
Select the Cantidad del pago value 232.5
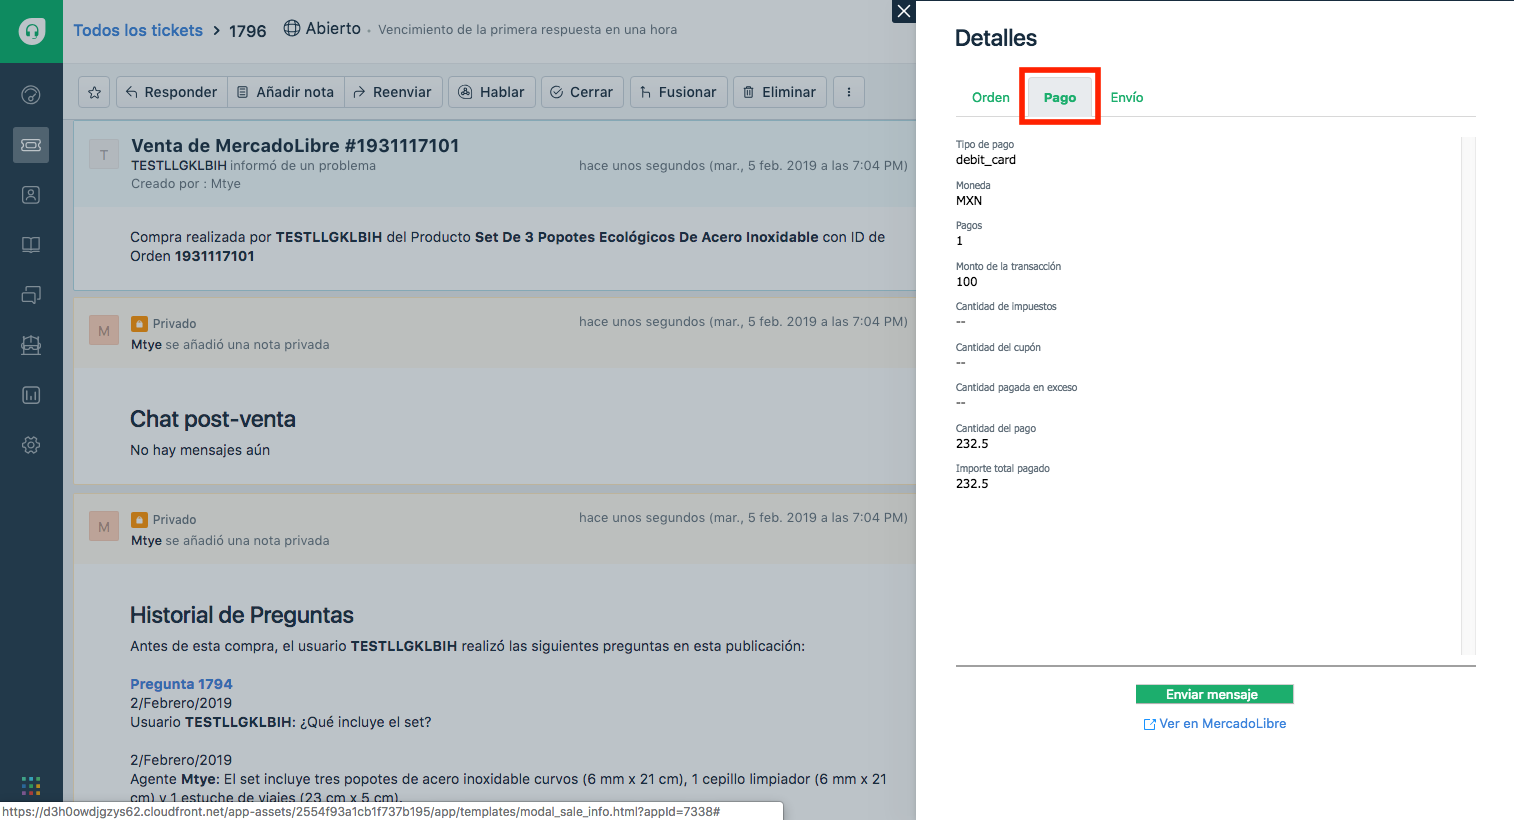pos(972,444)
